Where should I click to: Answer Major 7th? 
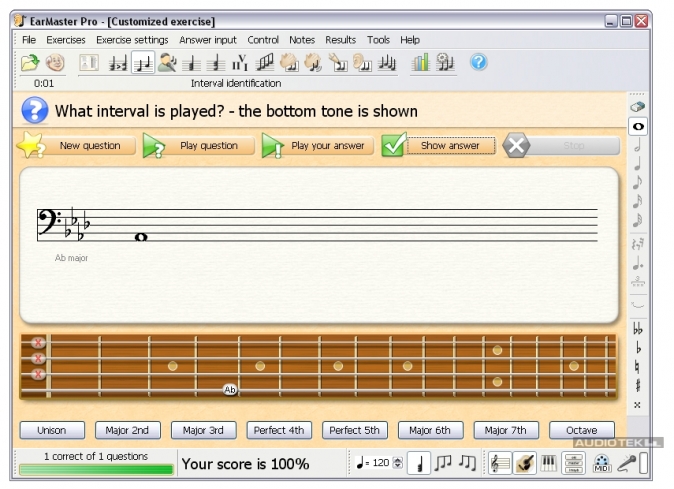pyautogui.click(x=506, y=430)
